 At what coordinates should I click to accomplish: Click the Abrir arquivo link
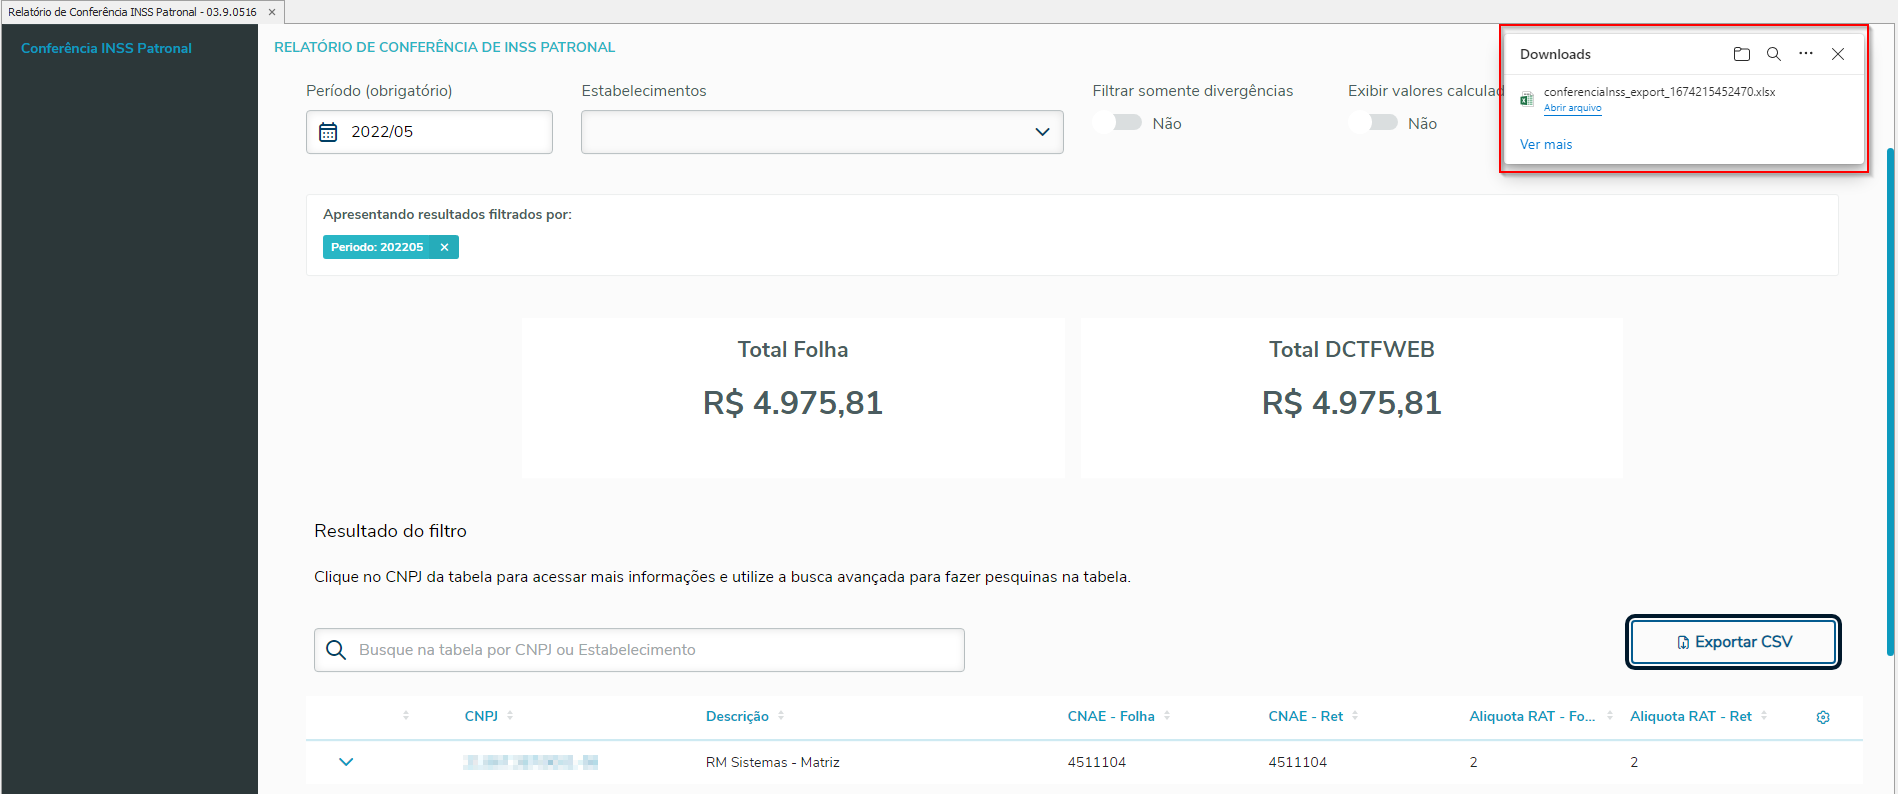[1572, 108]
